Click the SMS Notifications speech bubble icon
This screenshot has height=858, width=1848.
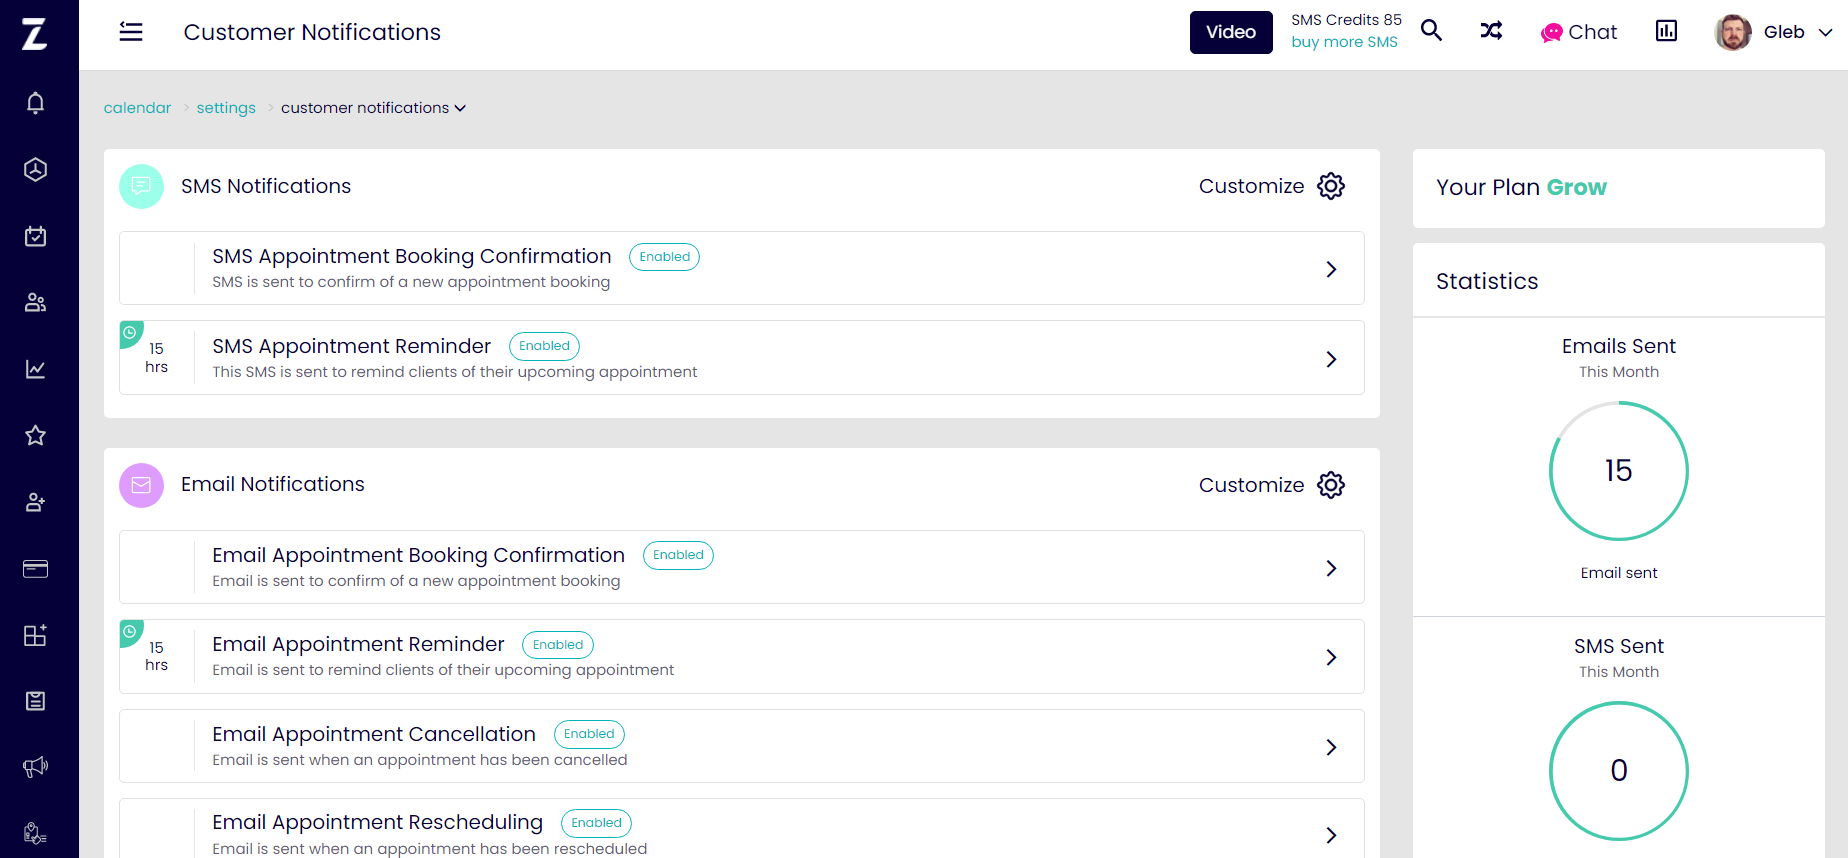[141, 186]
